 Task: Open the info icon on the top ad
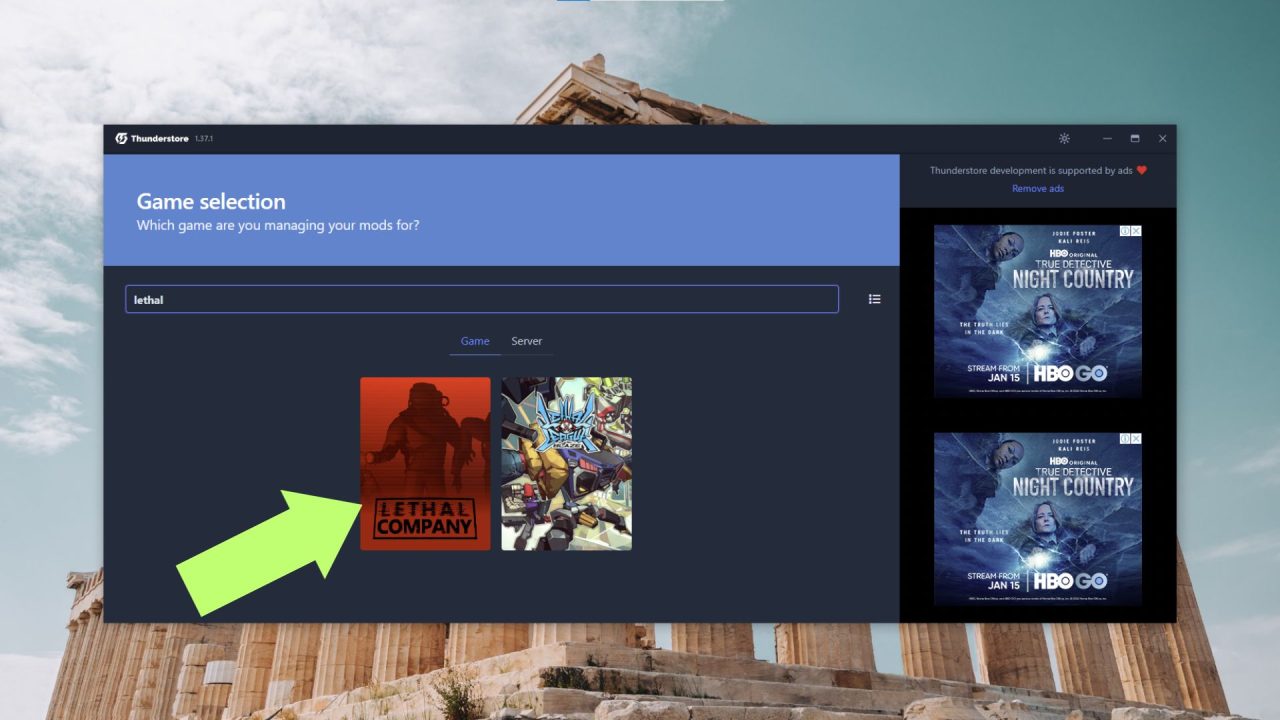coord(1125,231)
